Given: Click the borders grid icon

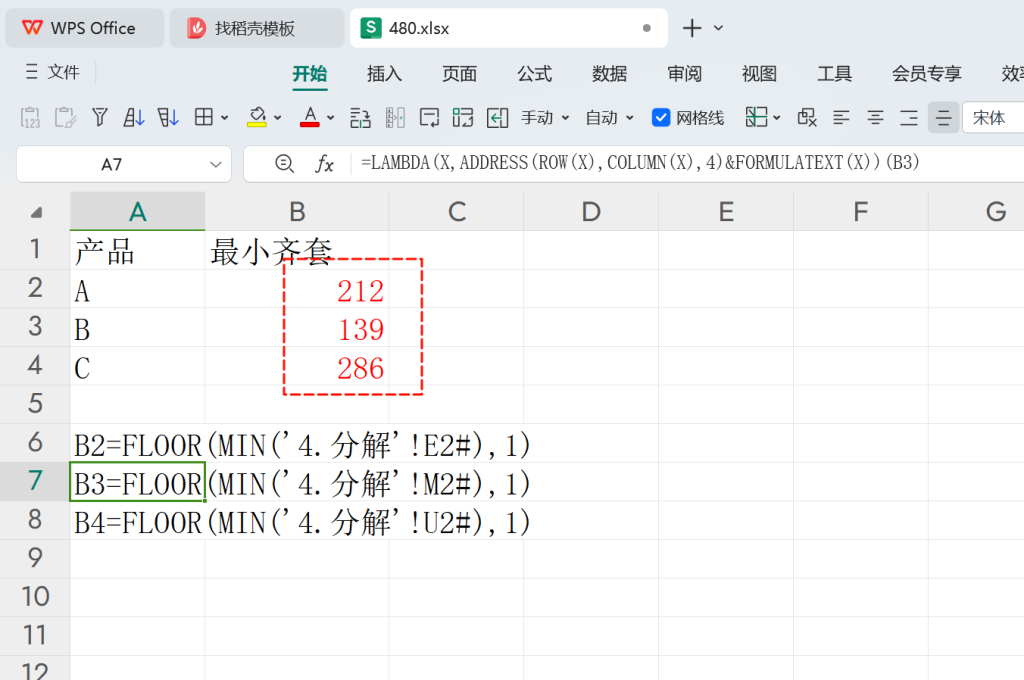Looking at the screenshot, I should click(204, 118).
